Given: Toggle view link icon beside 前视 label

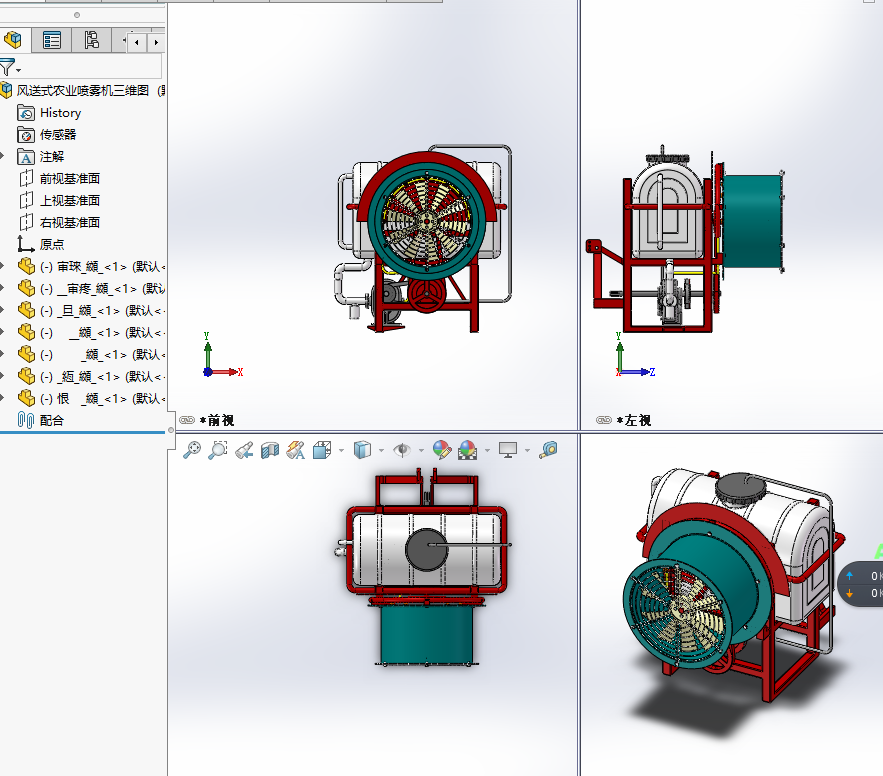Looking at the screenshot, I should coord(186,420).
